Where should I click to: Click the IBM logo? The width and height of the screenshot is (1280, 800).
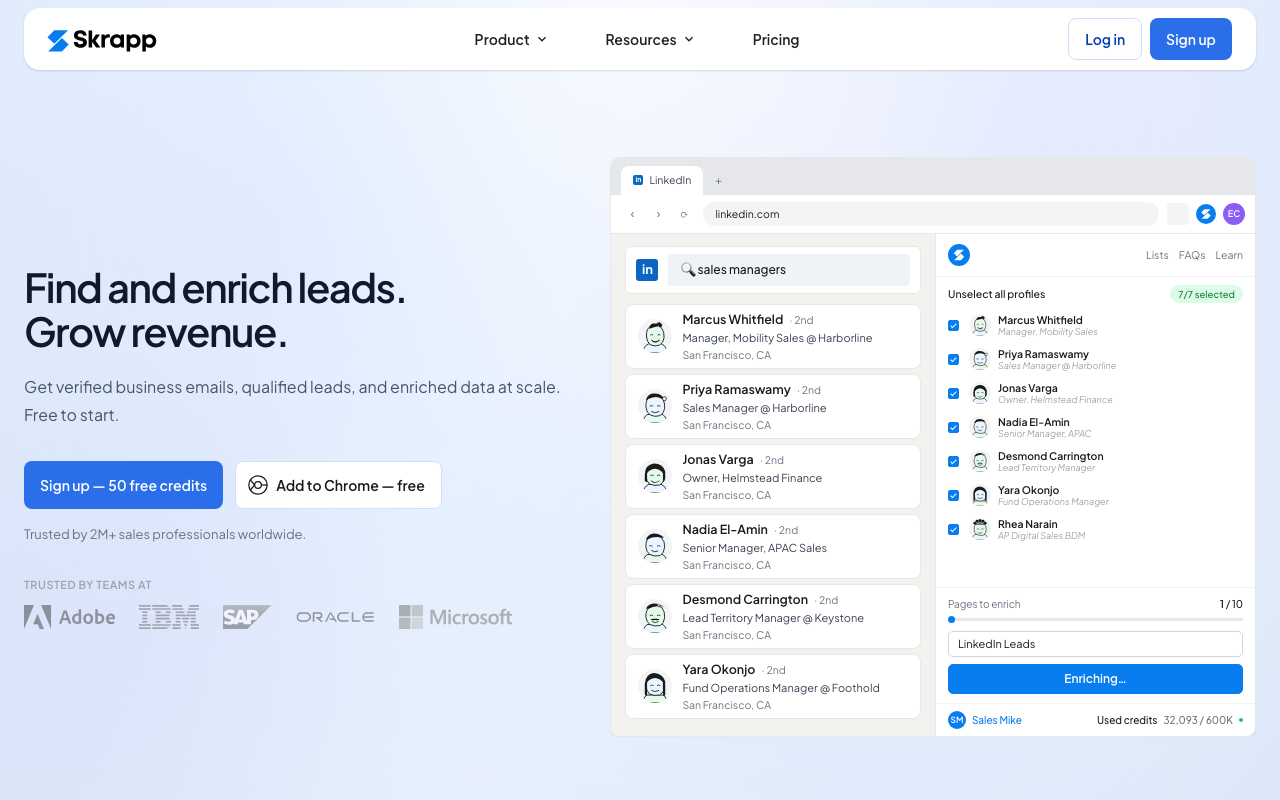(169, 617)
